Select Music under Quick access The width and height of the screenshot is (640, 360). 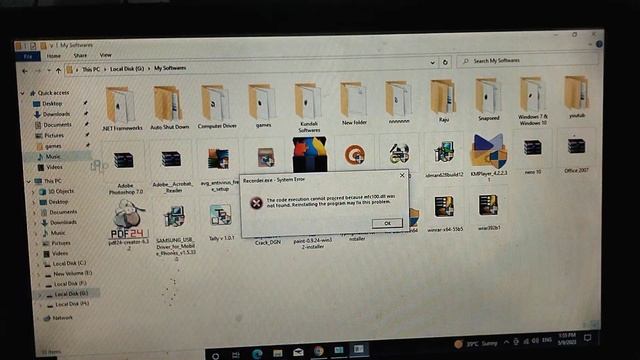[x=53, y=157]
